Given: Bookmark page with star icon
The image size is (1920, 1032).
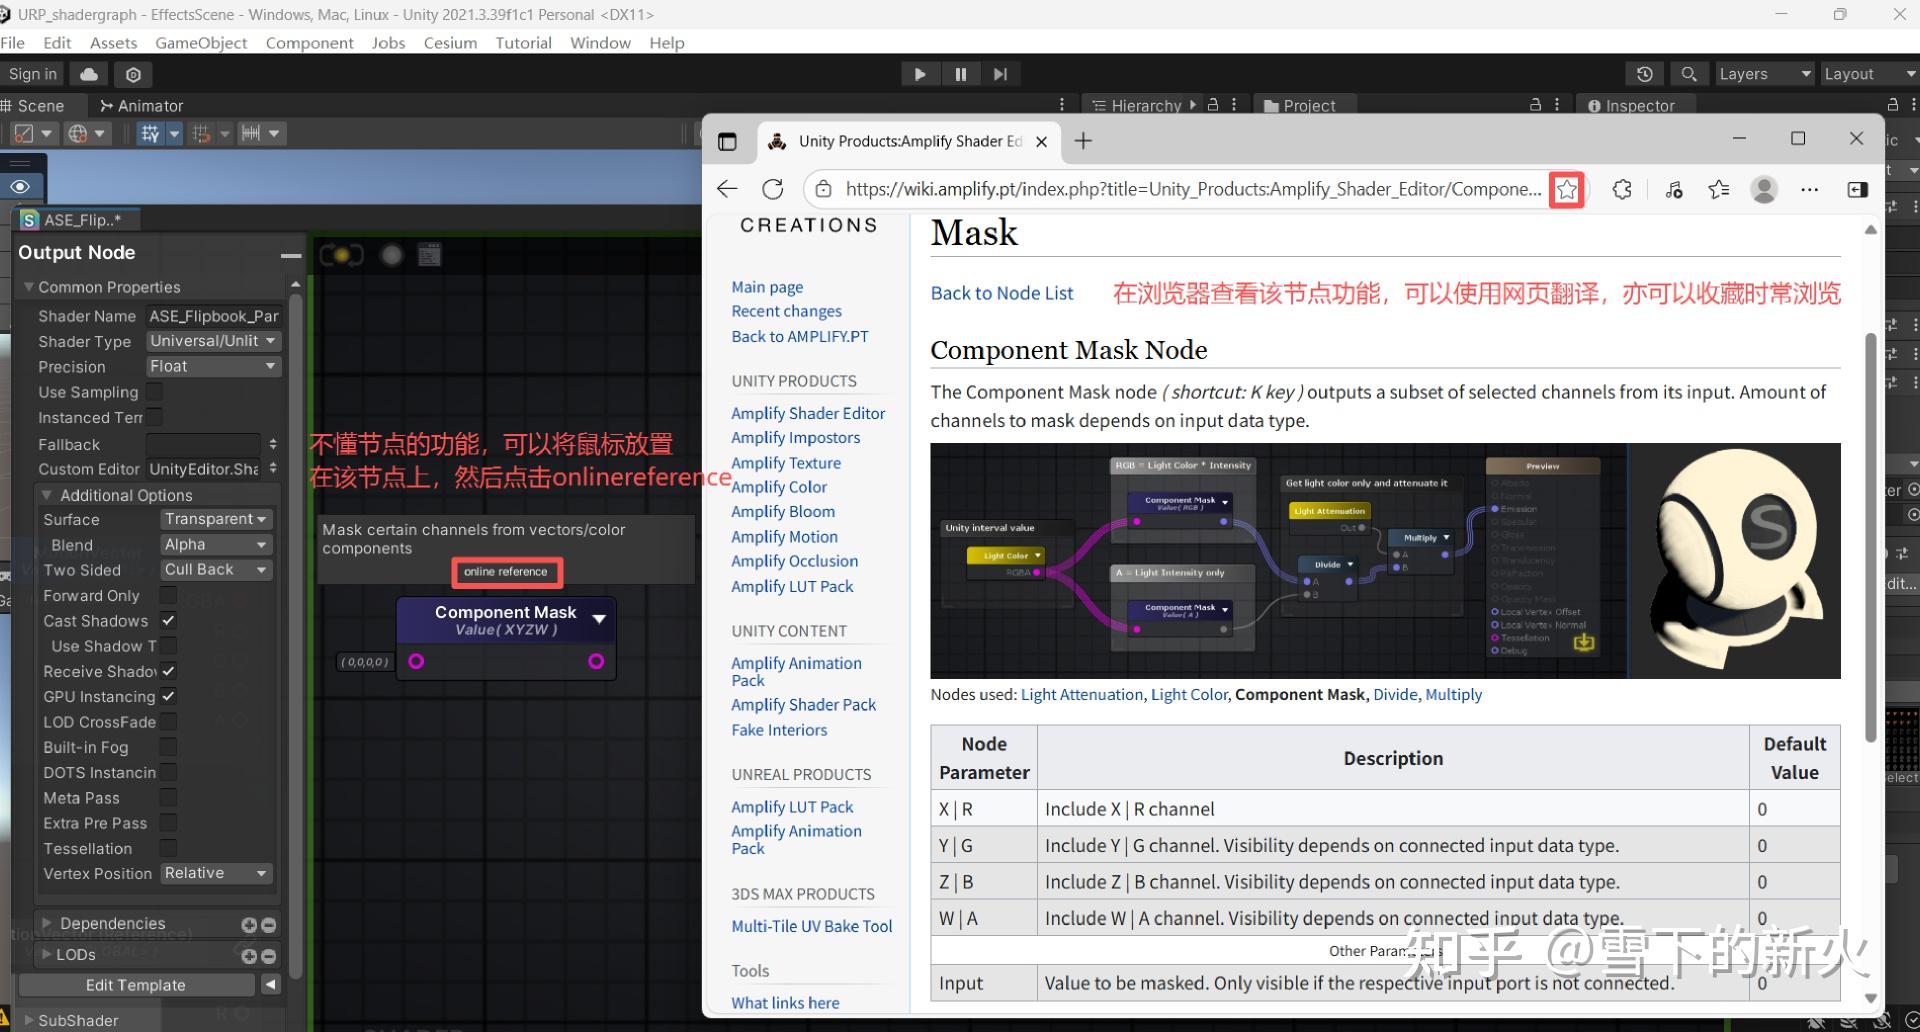Looking at the screenshot, I should pos(1566,189).
